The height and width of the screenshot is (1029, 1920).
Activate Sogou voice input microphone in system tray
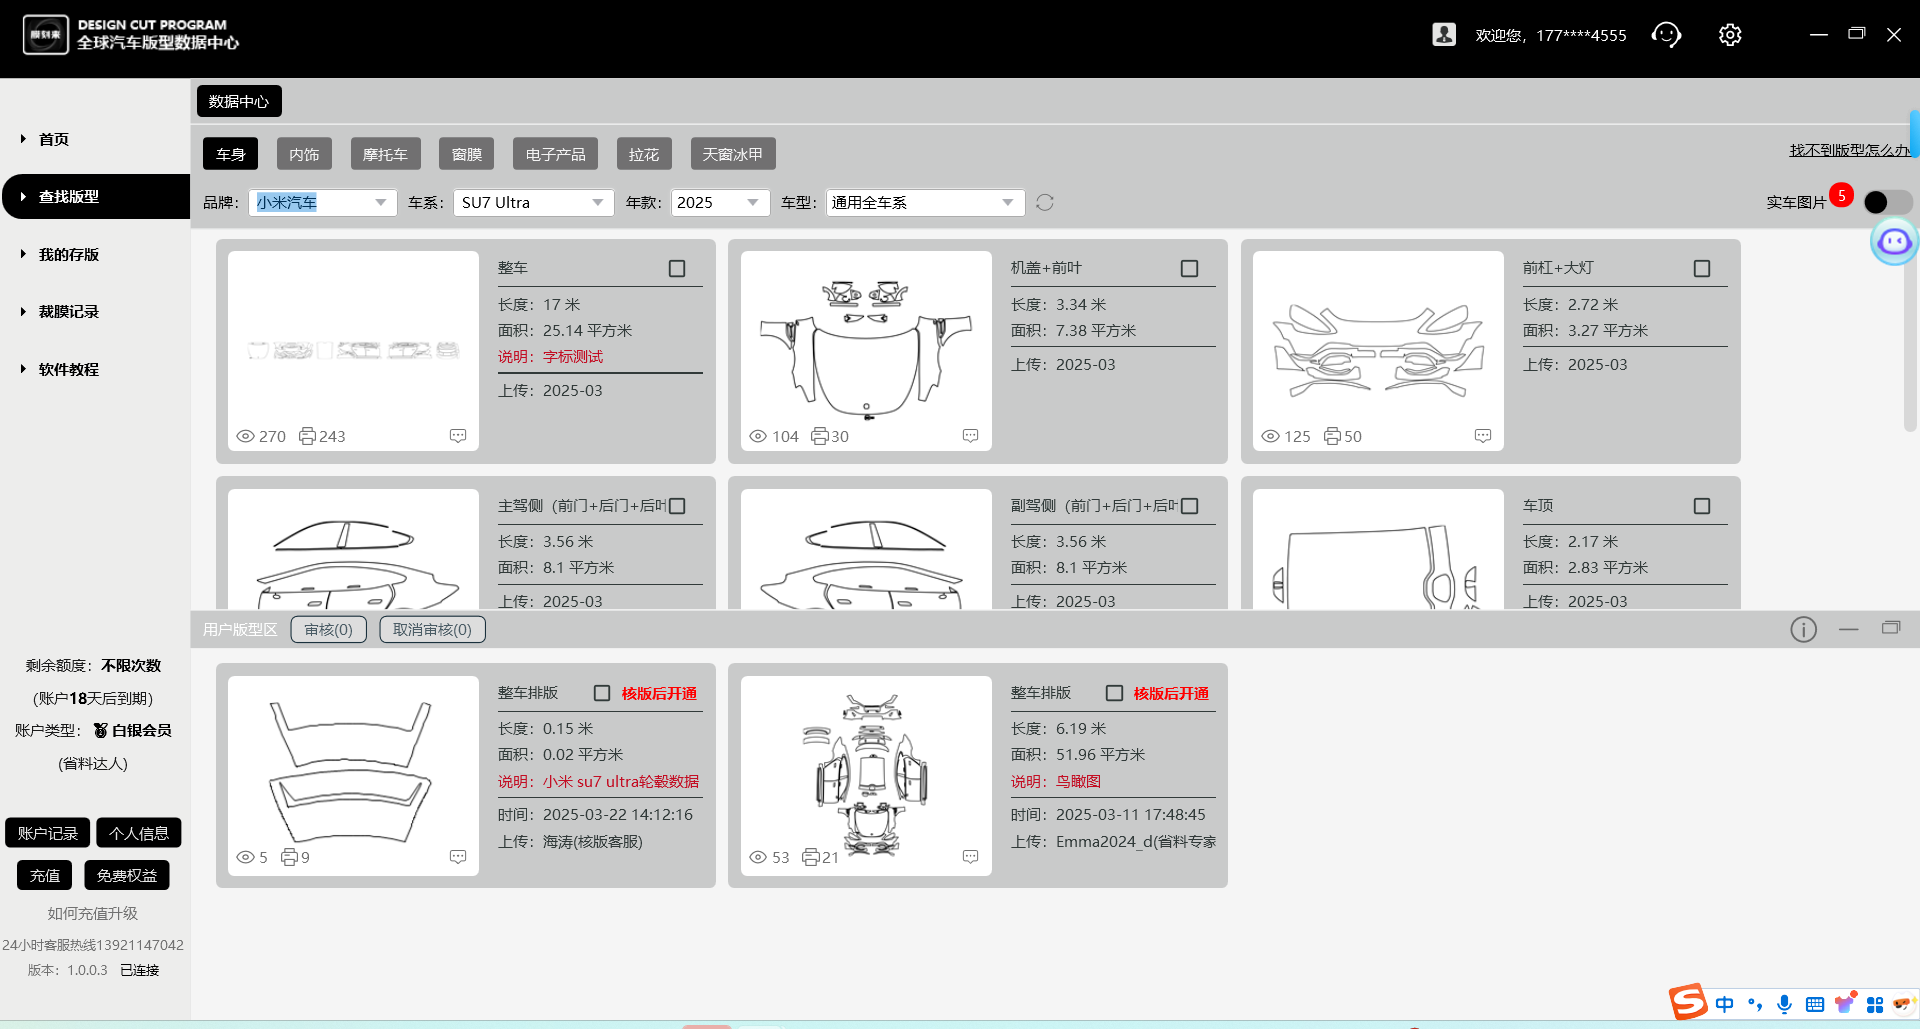tap(1784, 1004)
